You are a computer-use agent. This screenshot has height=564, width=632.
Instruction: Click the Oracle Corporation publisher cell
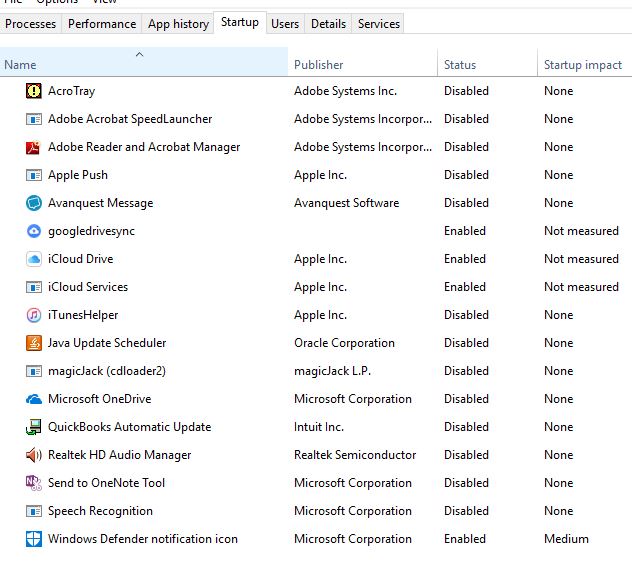tap(344, 343)
